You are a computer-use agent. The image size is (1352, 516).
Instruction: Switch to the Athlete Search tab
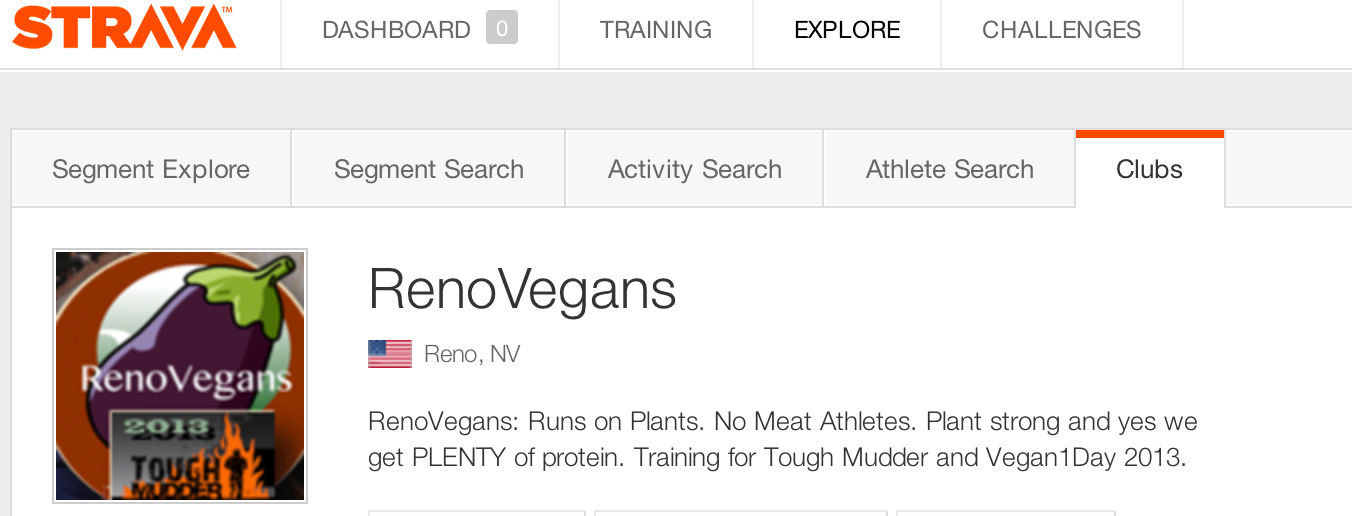pos(949,169)
